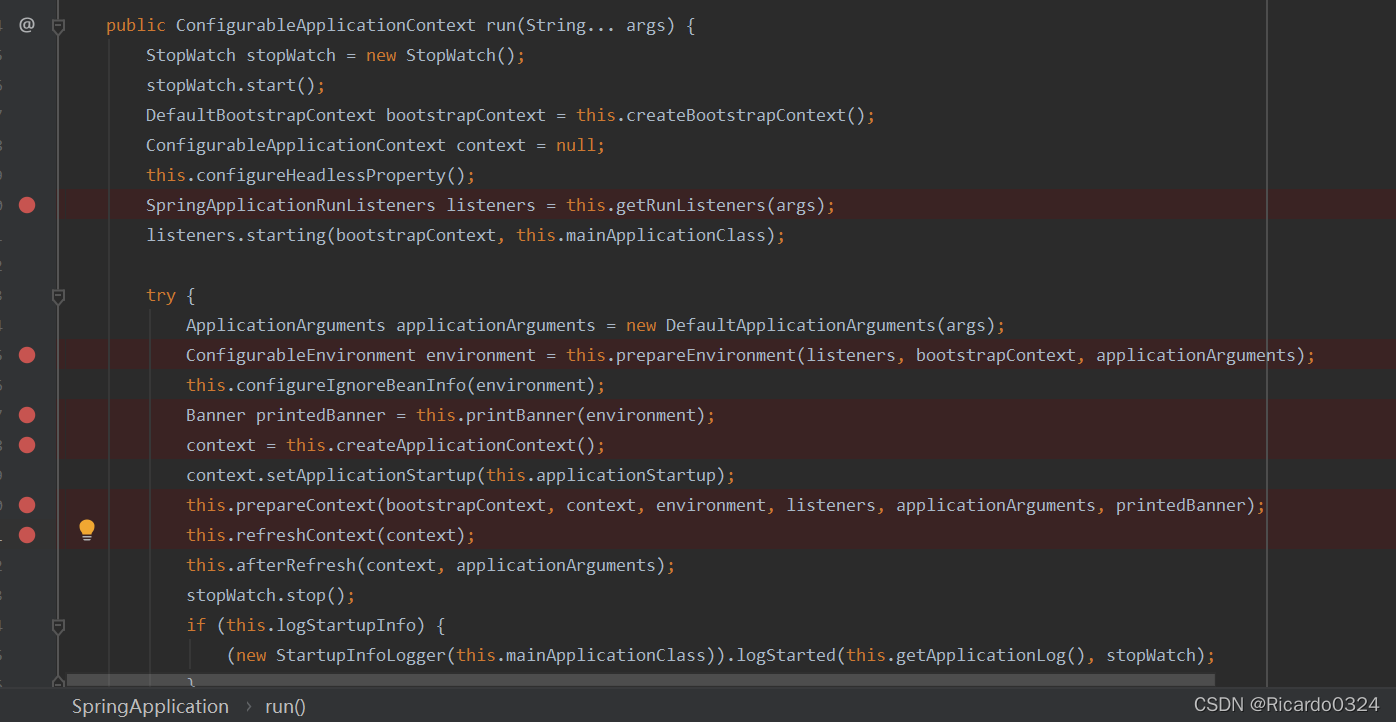Select run() breadcrumb
1396x722 pixels.
tap(285, 706)
